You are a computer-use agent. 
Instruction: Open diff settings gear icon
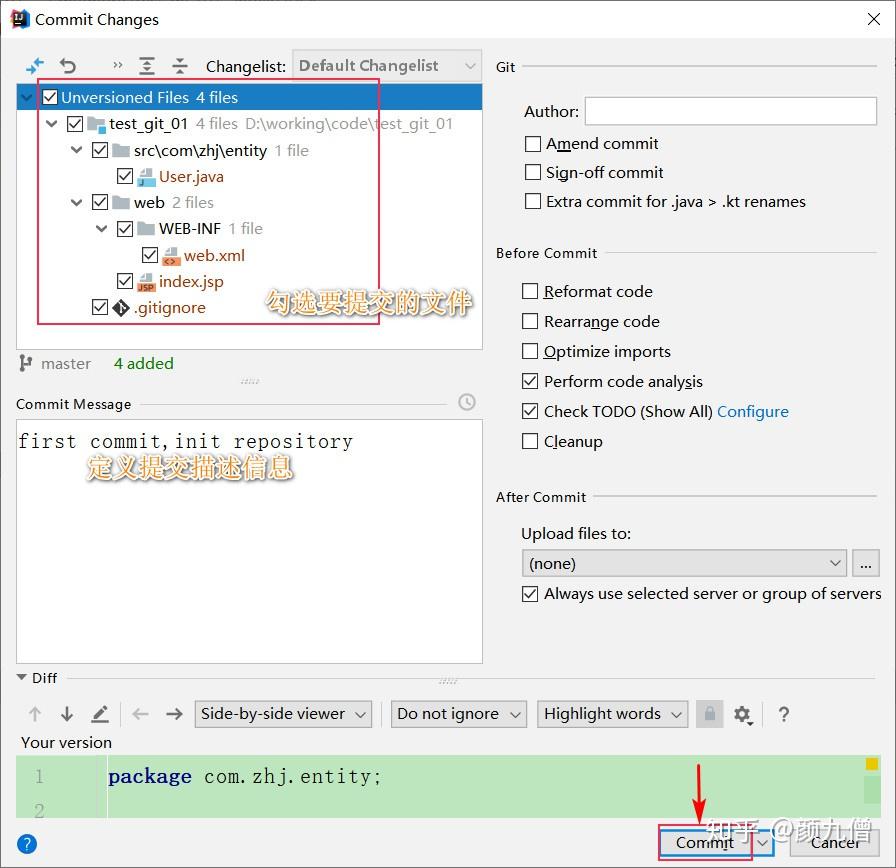point(743,714)
